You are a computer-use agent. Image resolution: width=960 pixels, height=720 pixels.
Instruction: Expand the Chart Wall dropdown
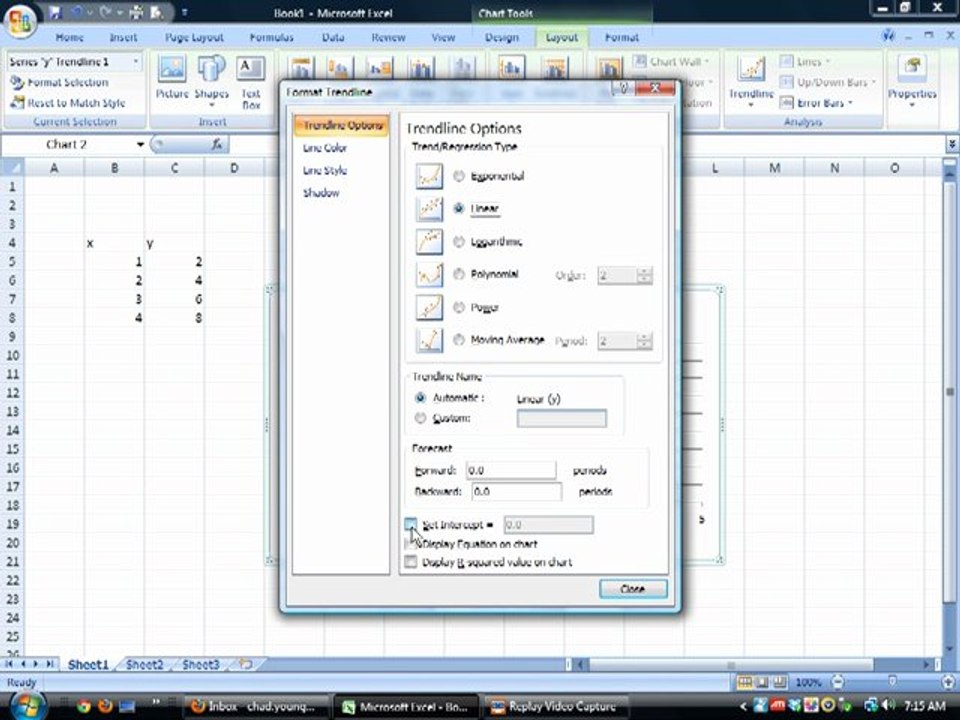(x=707, y=62)
